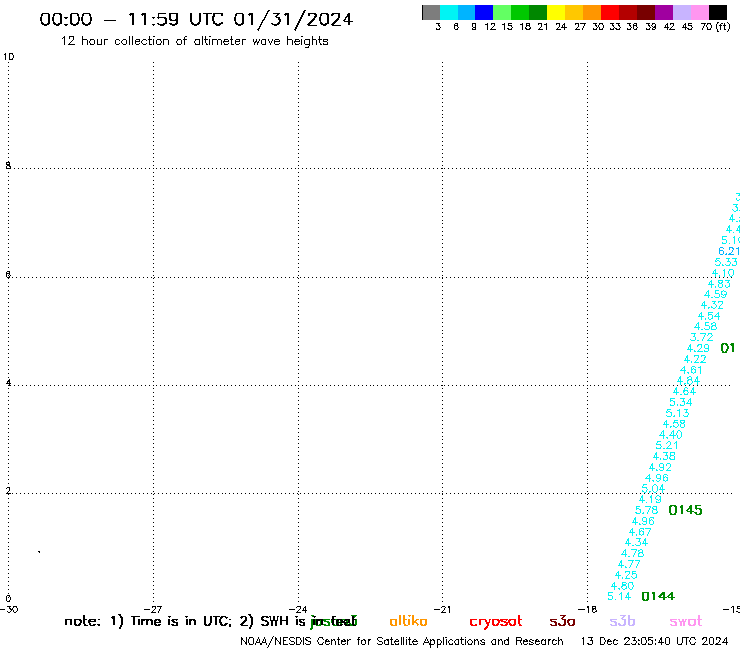Click the wave height value 4.64
The image size is (740, 650).
point(684,392)
